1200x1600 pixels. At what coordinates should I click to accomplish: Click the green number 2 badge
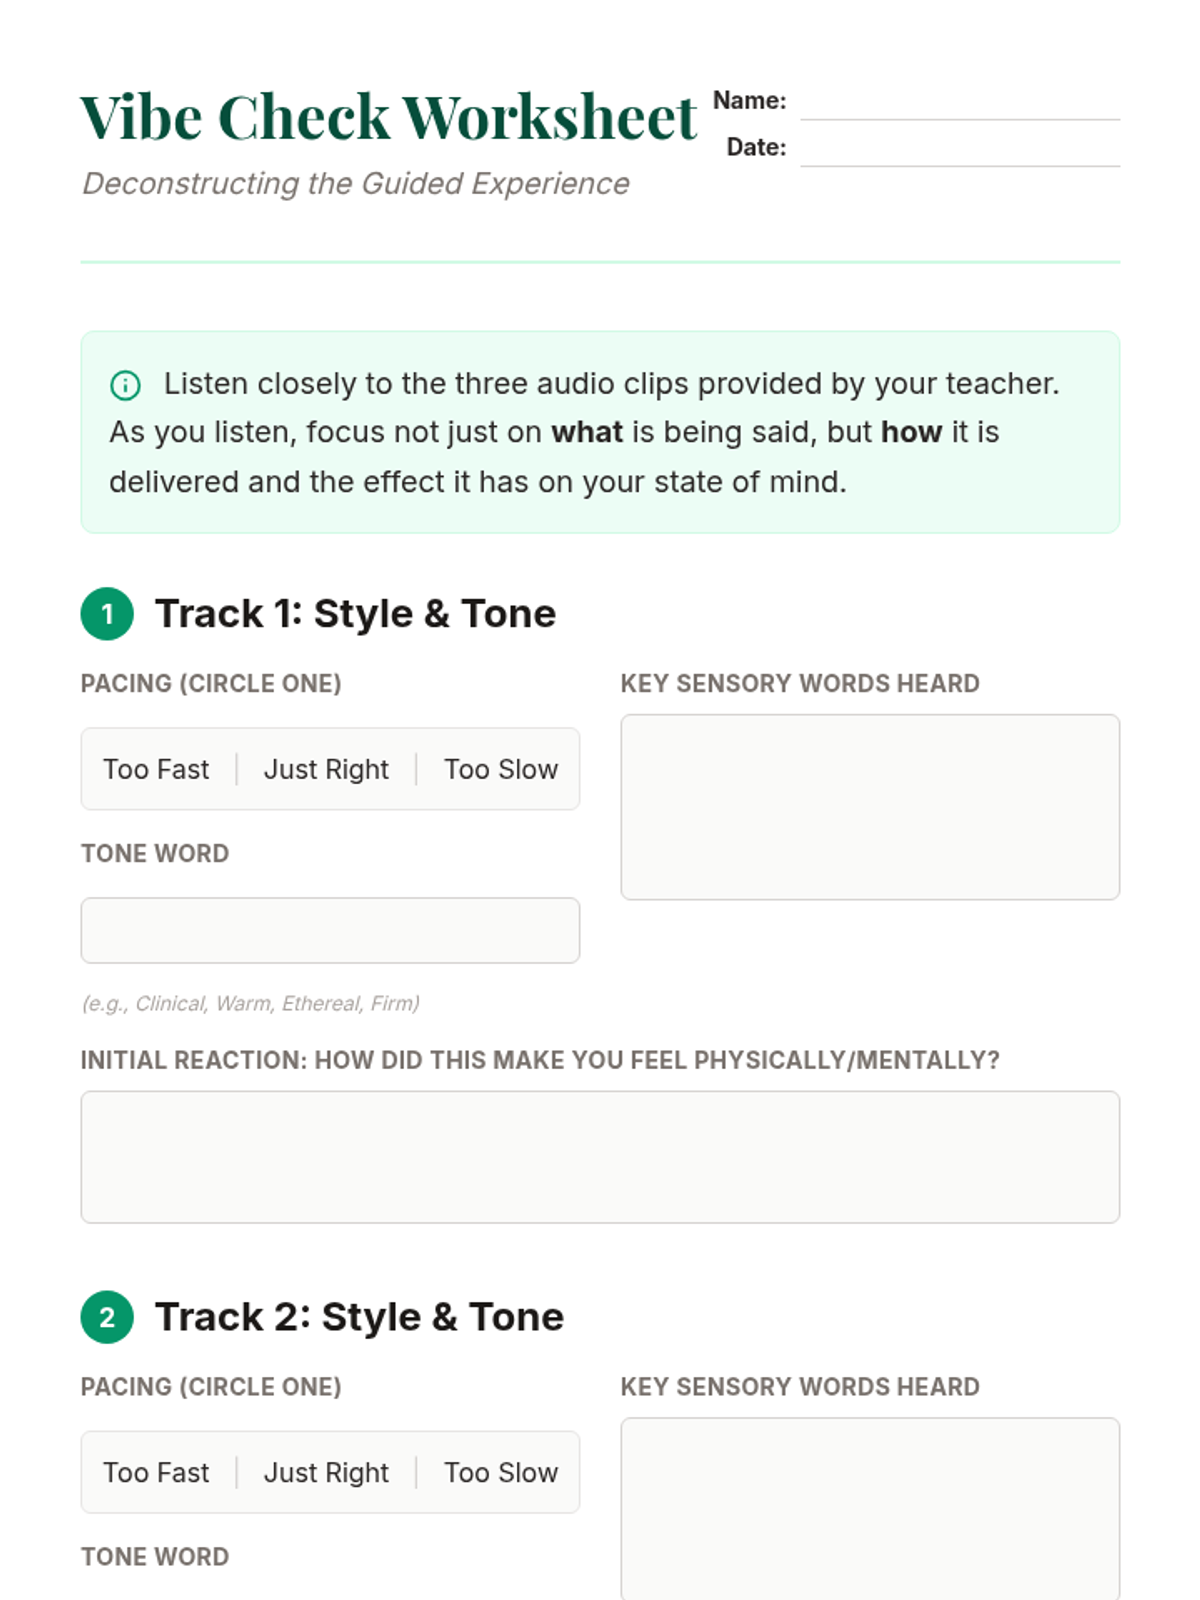[107, 1317]
